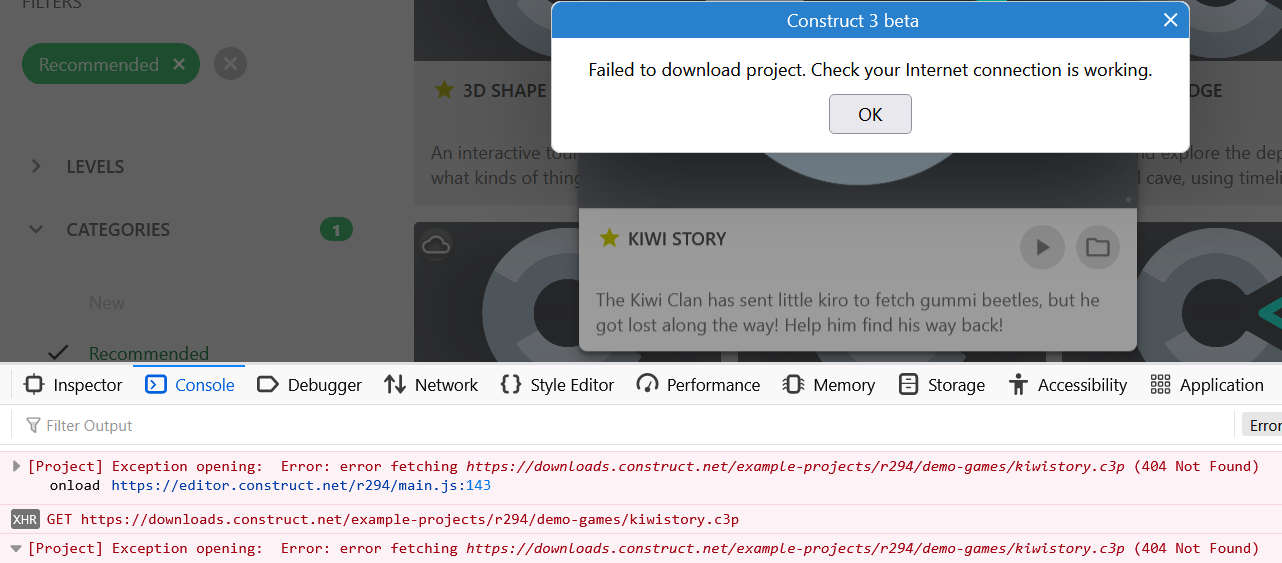
Task: Switch to the Performance tab
Action: pyautogui.click(x=698, y=385)
